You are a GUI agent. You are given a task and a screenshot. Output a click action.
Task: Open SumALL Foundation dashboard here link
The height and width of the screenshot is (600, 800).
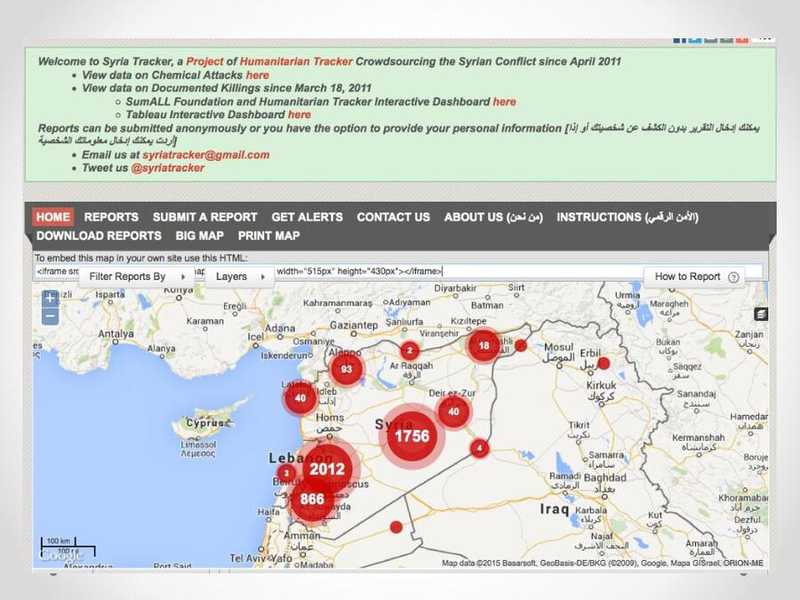click(x=505, y=102)
